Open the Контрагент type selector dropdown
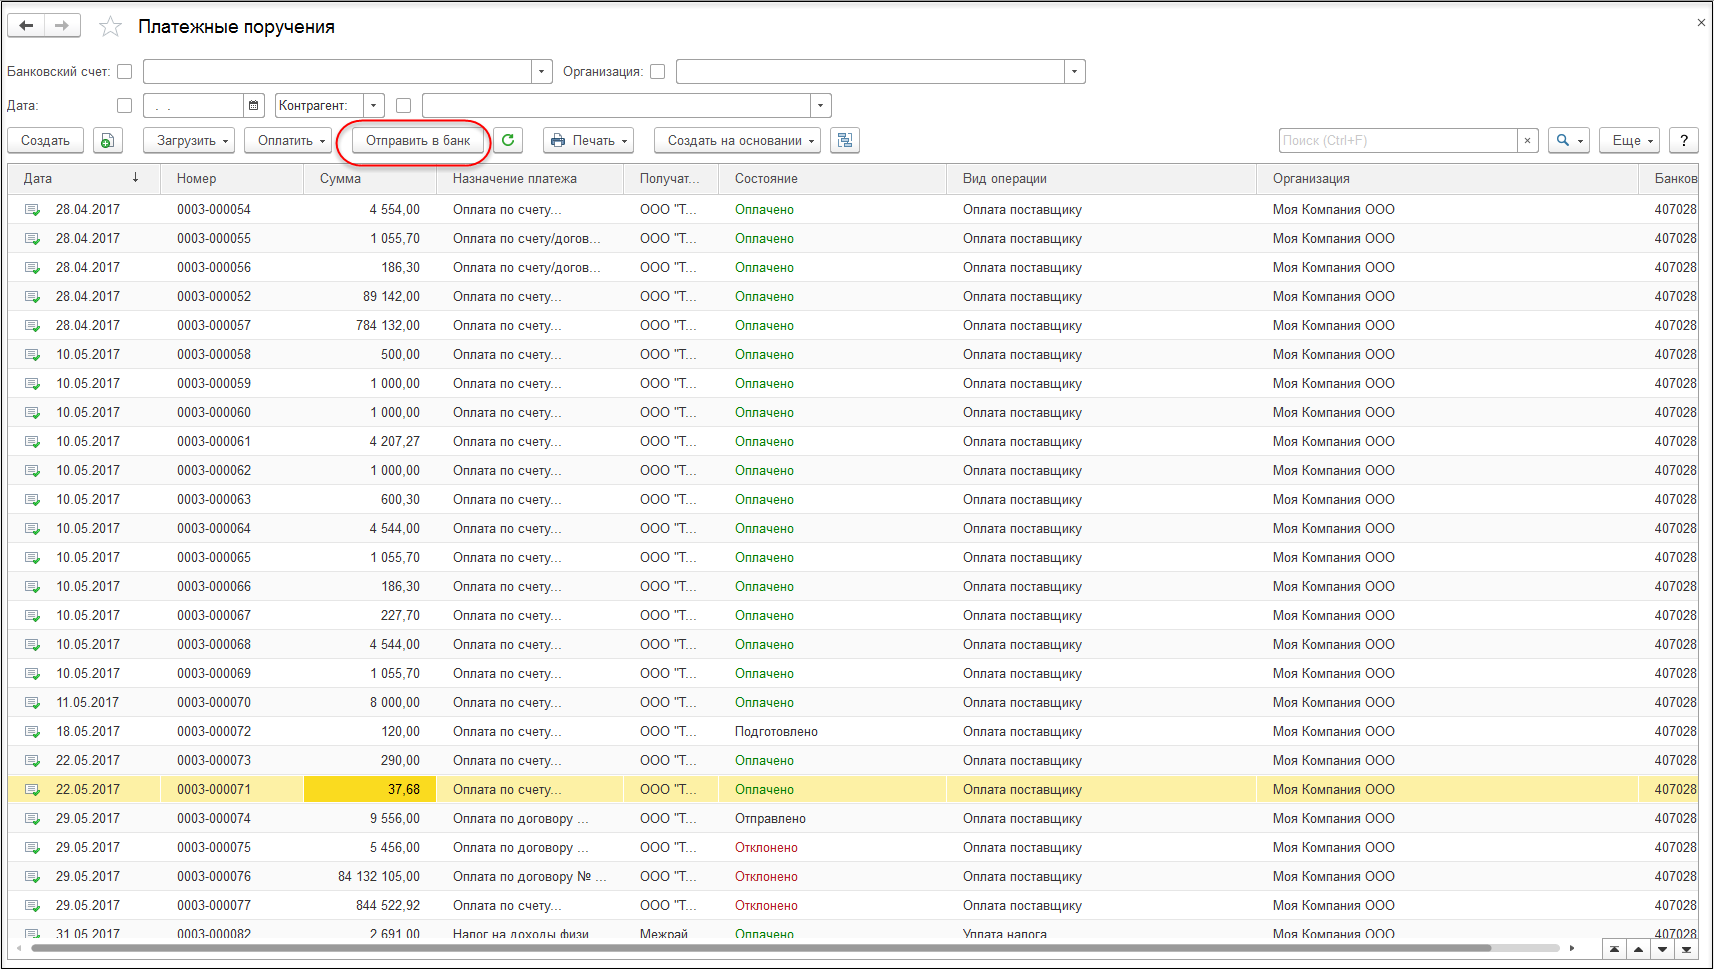This screenshot has height=969, width=1714. point(374,106)
